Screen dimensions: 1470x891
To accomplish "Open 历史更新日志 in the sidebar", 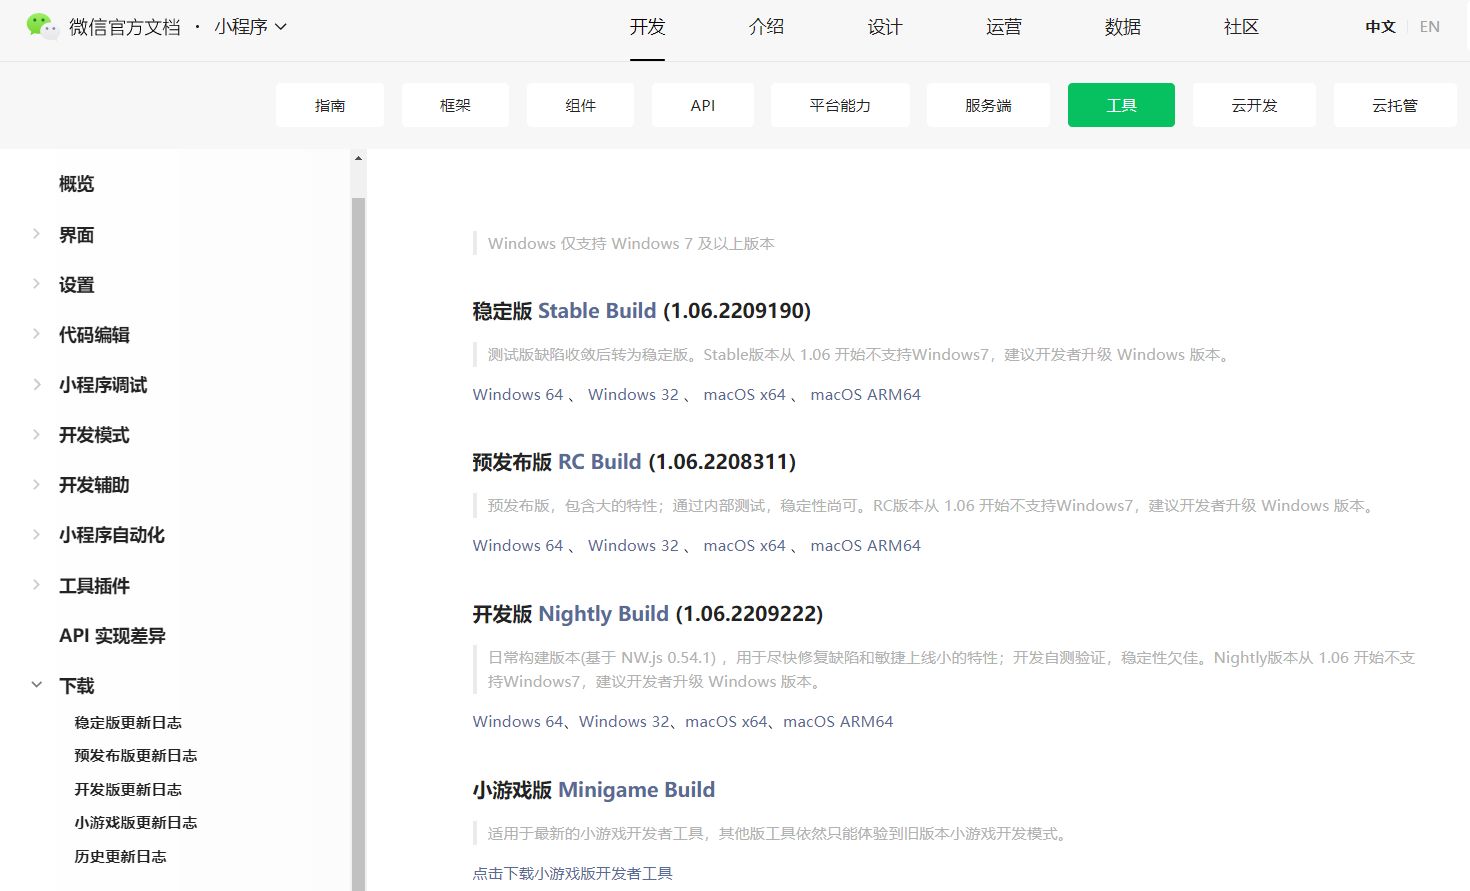I will (x=120, y=856).
